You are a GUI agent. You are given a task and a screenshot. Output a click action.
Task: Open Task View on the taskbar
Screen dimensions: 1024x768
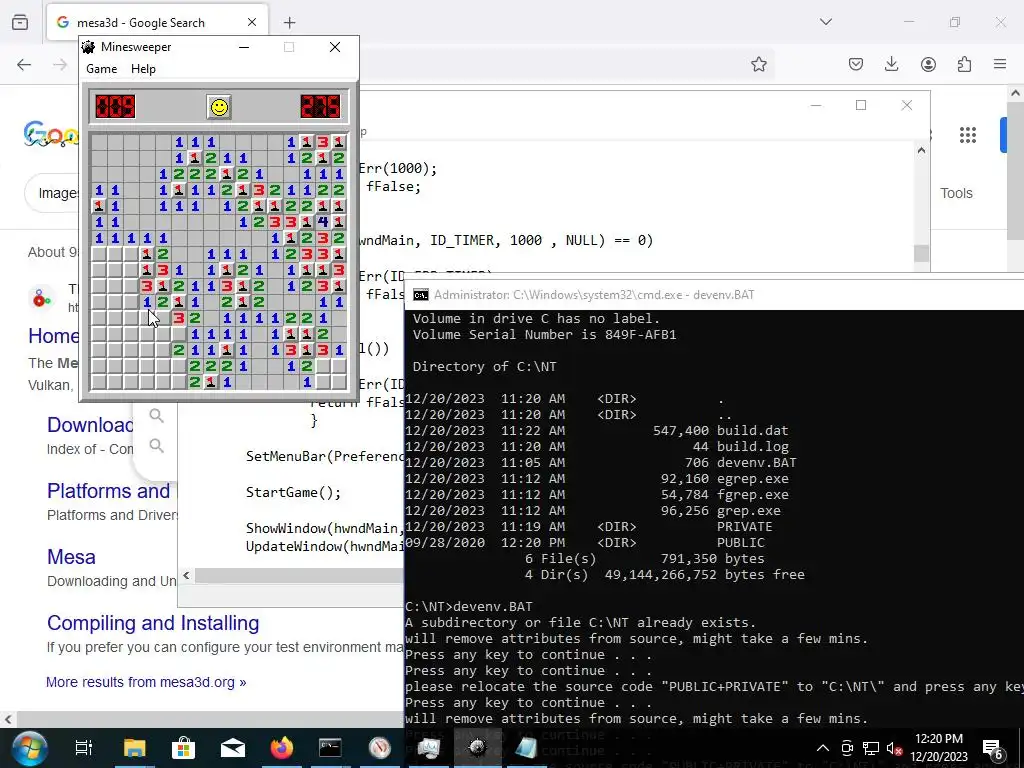click(84, 748)
